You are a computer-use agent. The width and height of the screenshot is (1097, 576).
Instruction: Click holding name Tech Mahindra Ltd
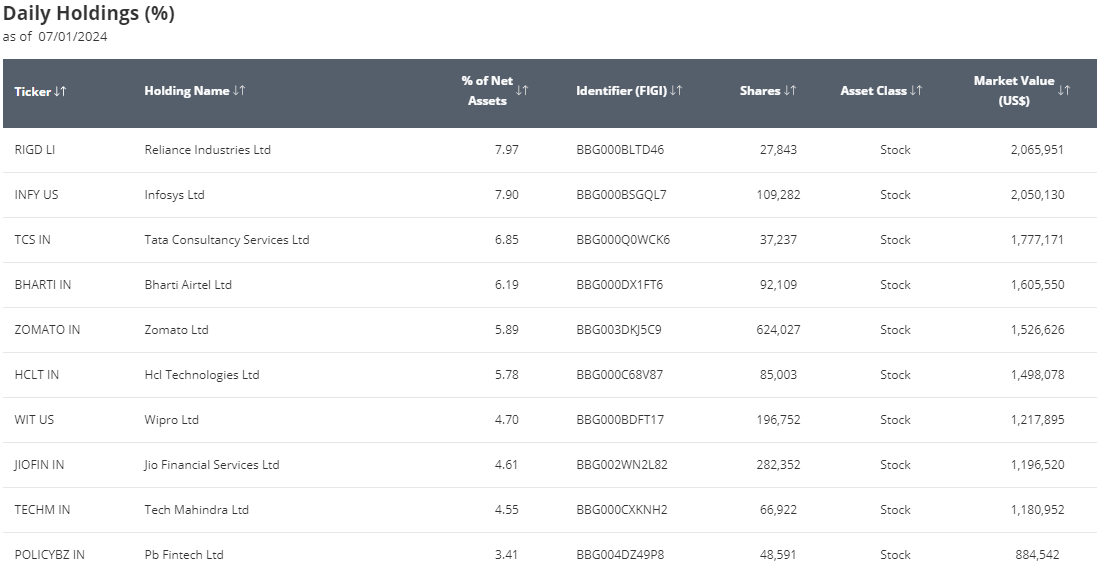197,510
